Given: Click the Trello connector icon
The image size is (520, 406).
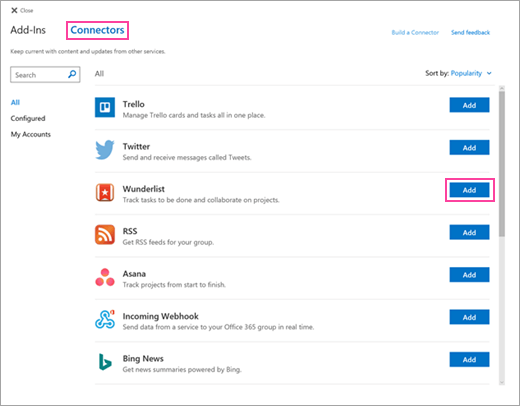Looking at the screenshot, I should [x=105, y=107].
